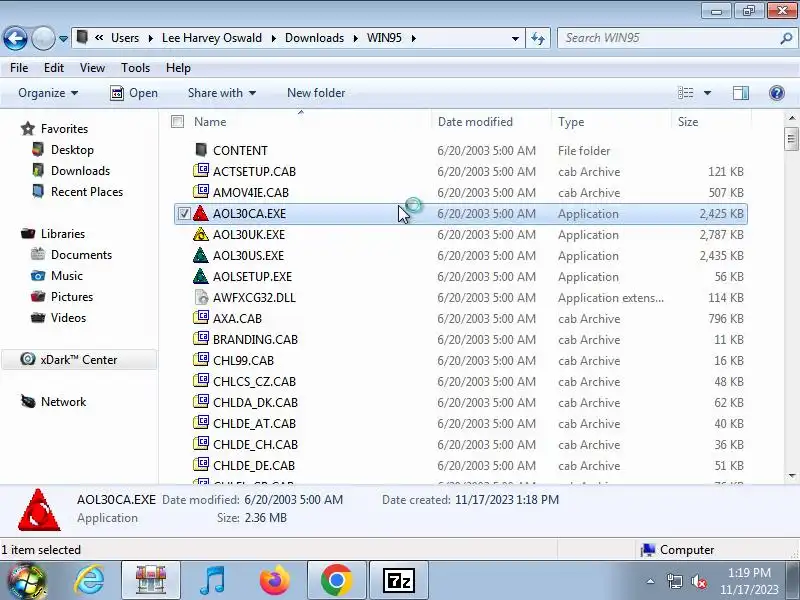
Task: Expand the arrow after Lee Harvey Oswald
Action: 273,38
